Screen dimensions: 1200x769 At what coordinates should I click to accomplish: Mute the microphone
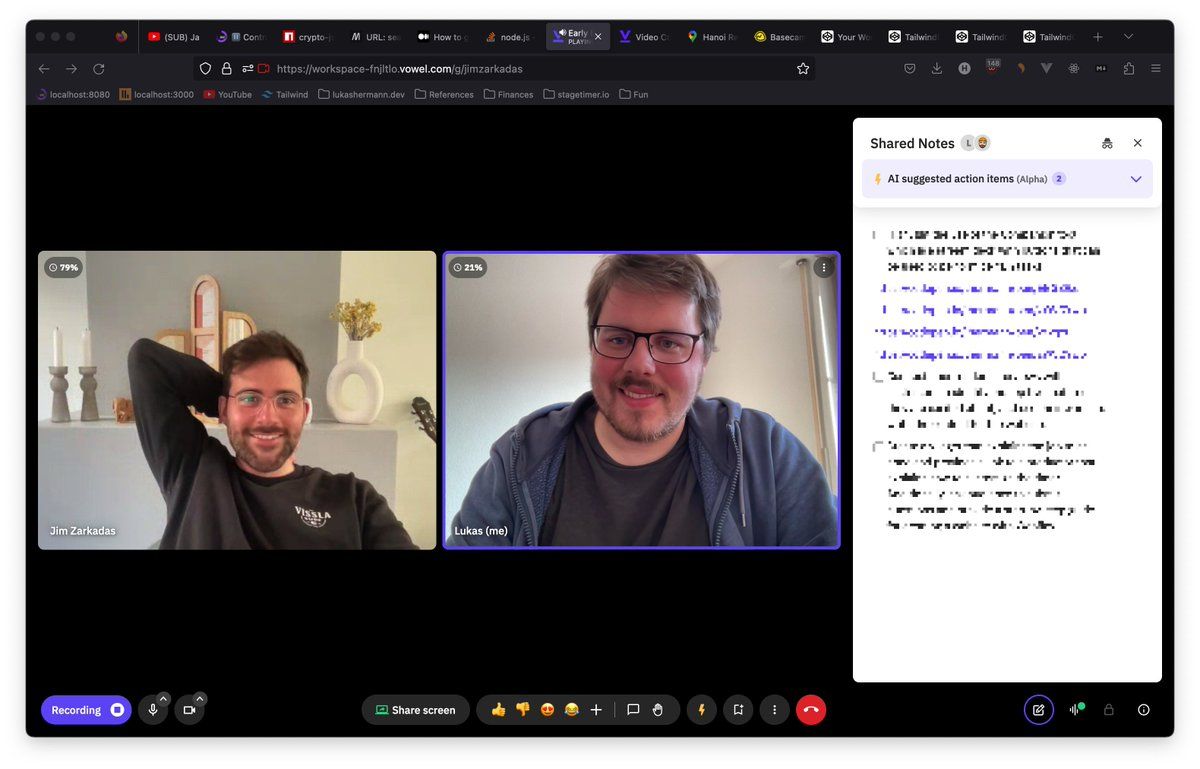pyautogui.click(x=153, y=710)
